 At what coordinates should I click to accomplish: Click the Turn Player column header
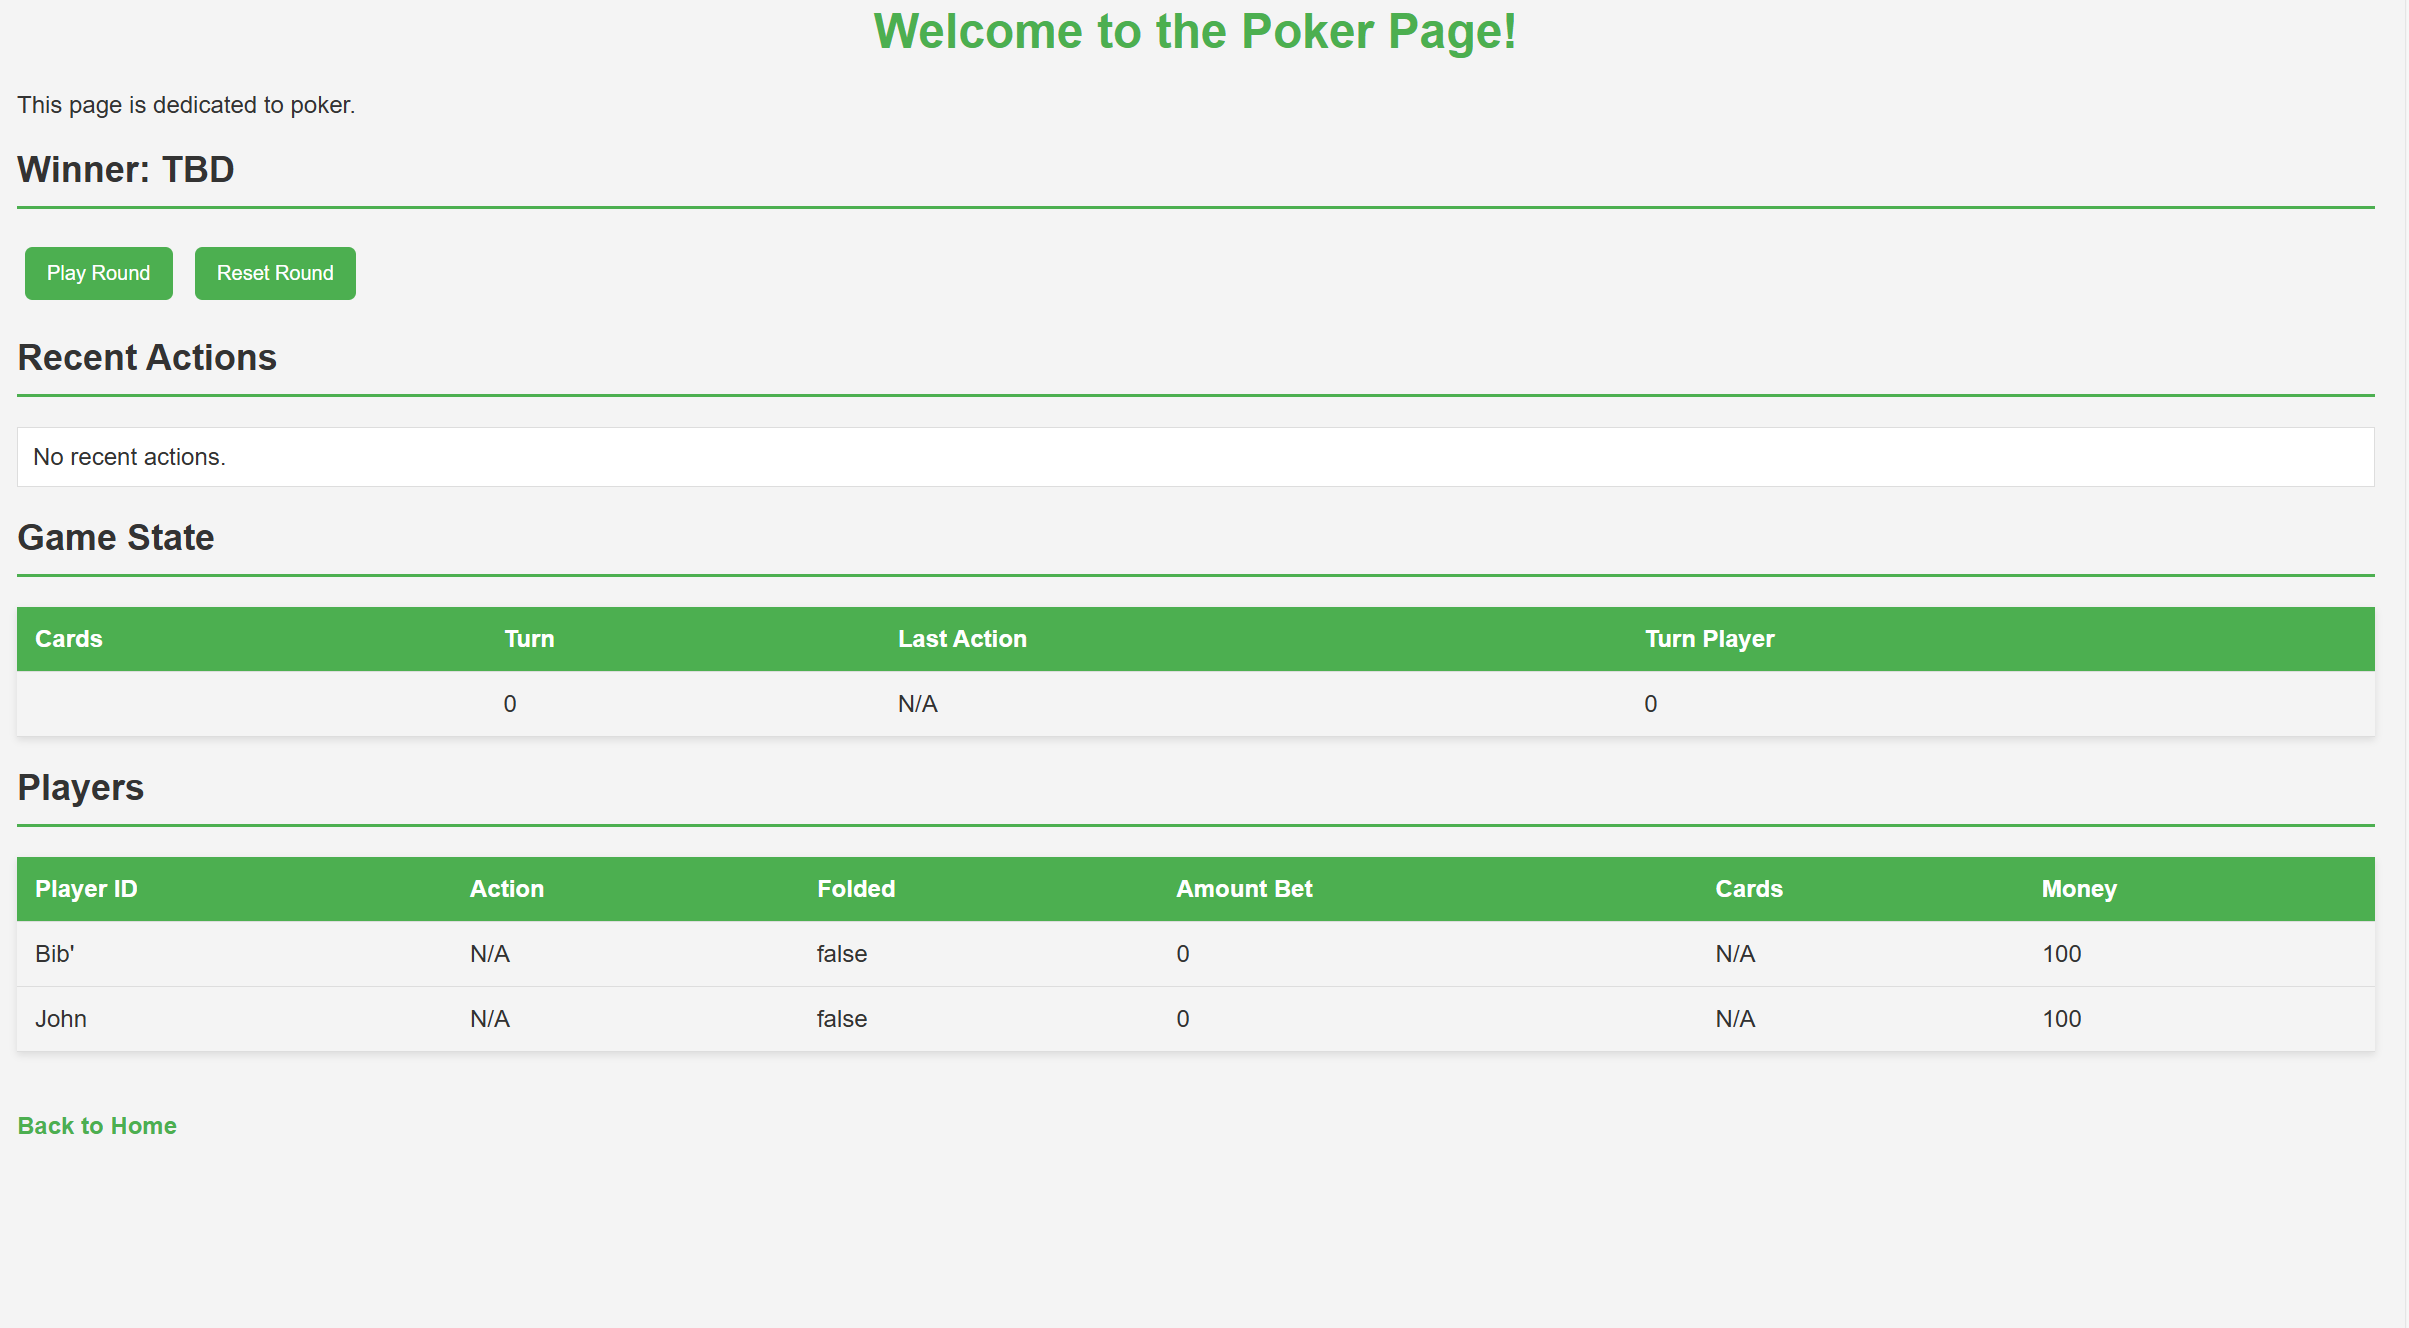pos(1709,639)
